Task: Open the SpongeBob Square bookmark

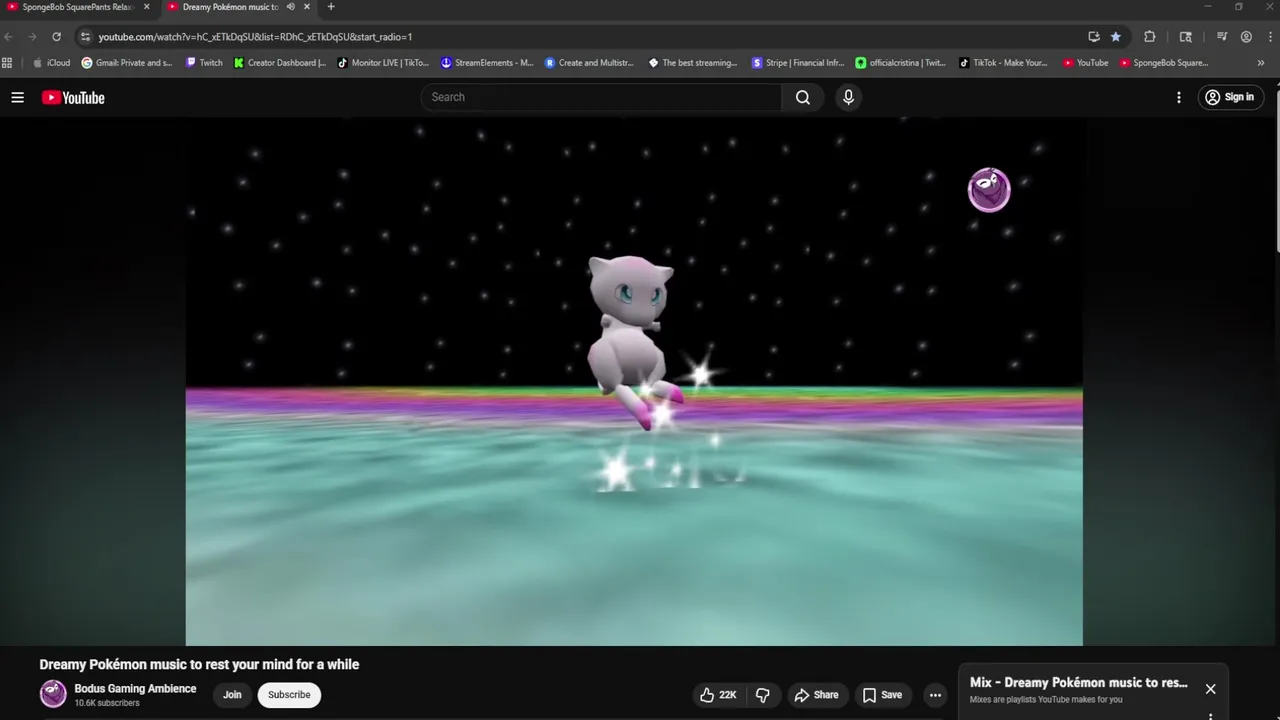Action: pyautogui.click(x=1165, y=63)
